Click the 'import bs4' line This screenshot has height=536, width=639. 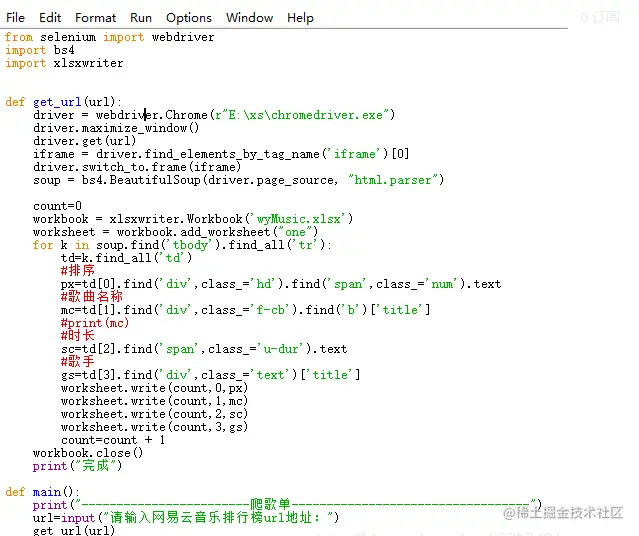pos(40,50)
